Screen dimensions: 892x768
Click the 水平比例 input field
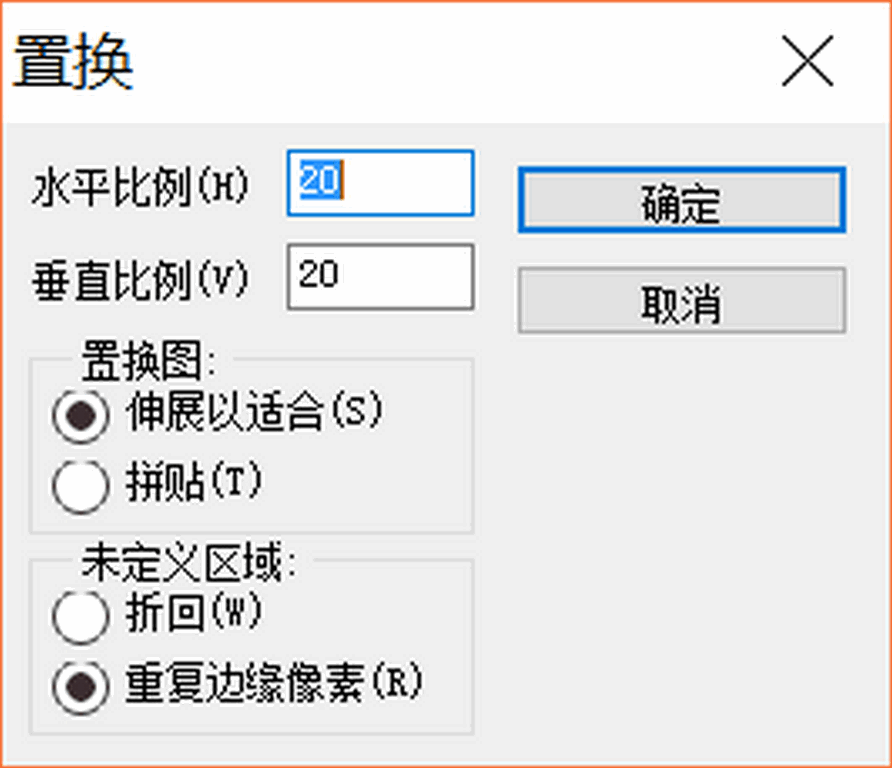tap(380, 183)
